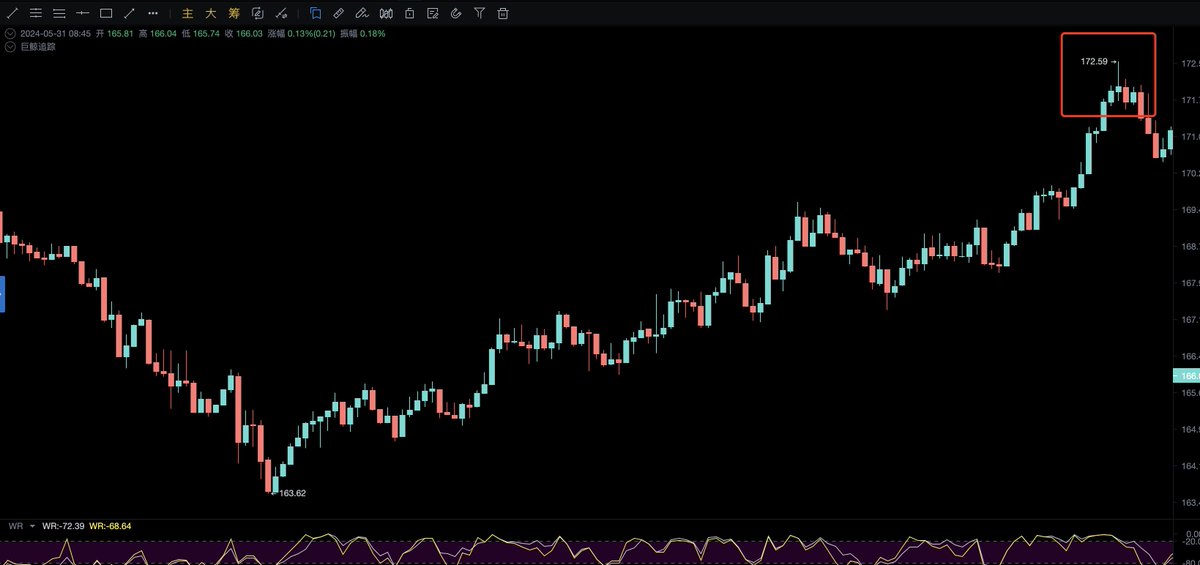This screenshot has width=1200, height=565.
Task: Click the close price 166.03 value
Action: (x=249, y=33)
